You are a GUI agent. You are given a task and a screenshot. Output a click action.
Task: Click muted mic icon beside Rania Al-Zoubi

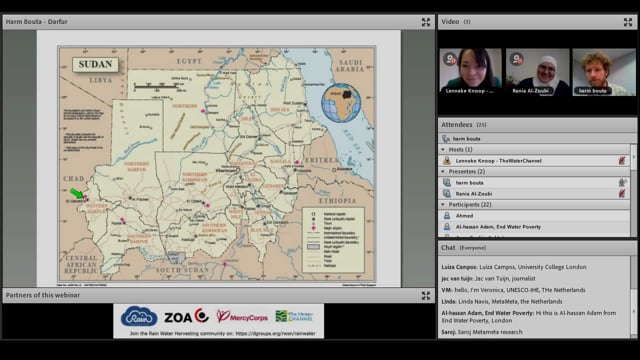pyautogui.click(x=622, y=194)
